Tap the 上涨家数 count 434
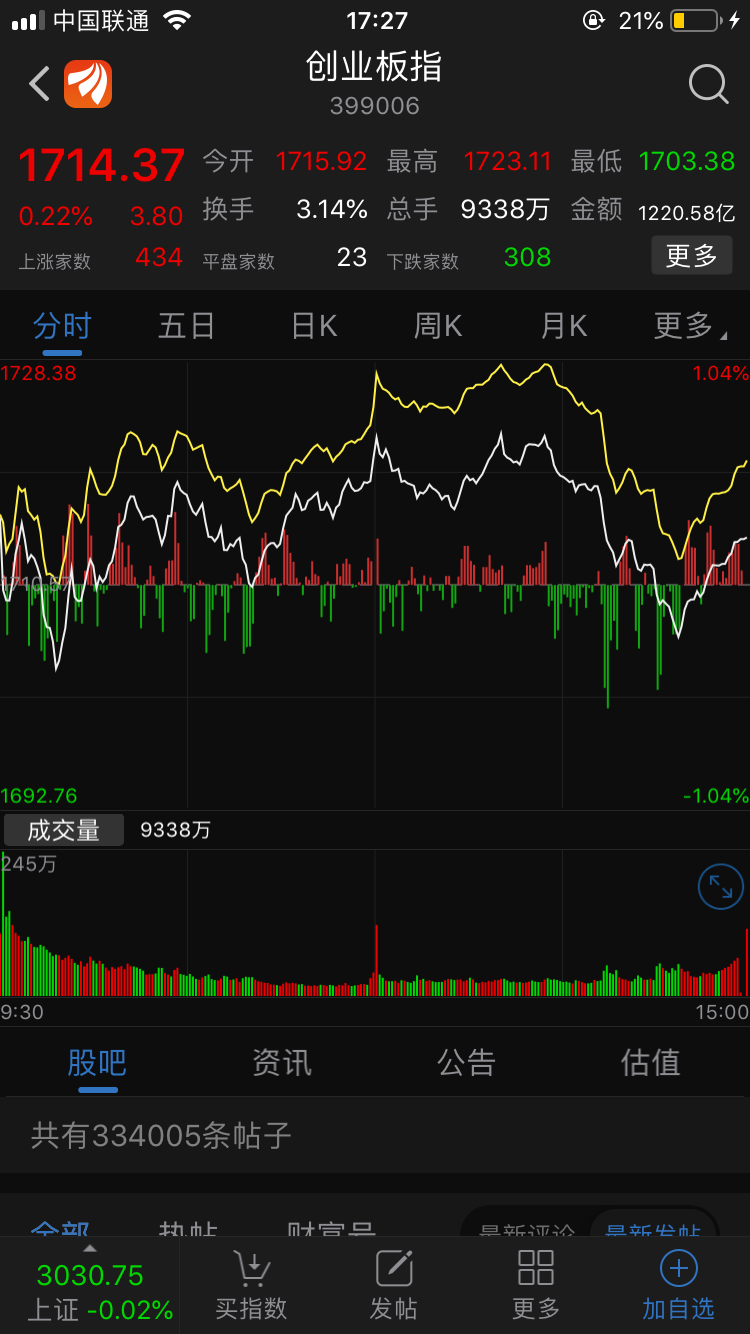Image resolution: width=750 pixels, height=1334 pixels. (159, 257)
